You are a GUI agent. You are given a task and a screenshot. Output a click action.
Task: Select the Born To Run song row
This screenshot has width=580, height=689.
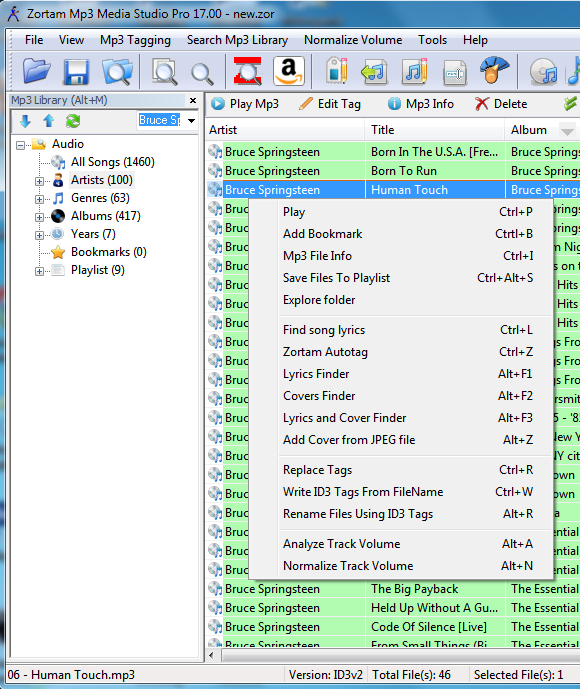pos(393,171)
